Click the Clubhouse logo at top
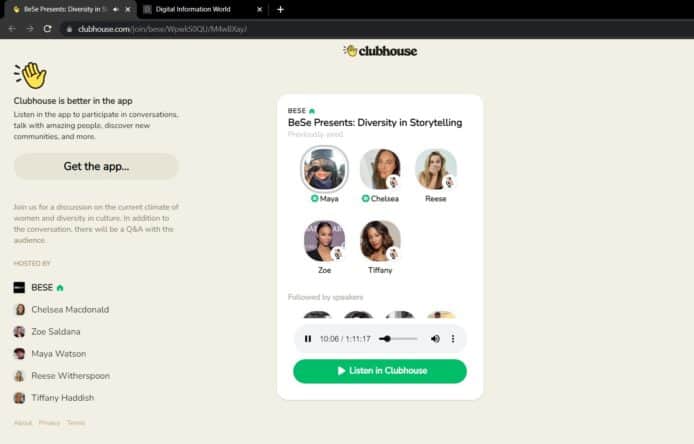 click(x=380, y=51)
